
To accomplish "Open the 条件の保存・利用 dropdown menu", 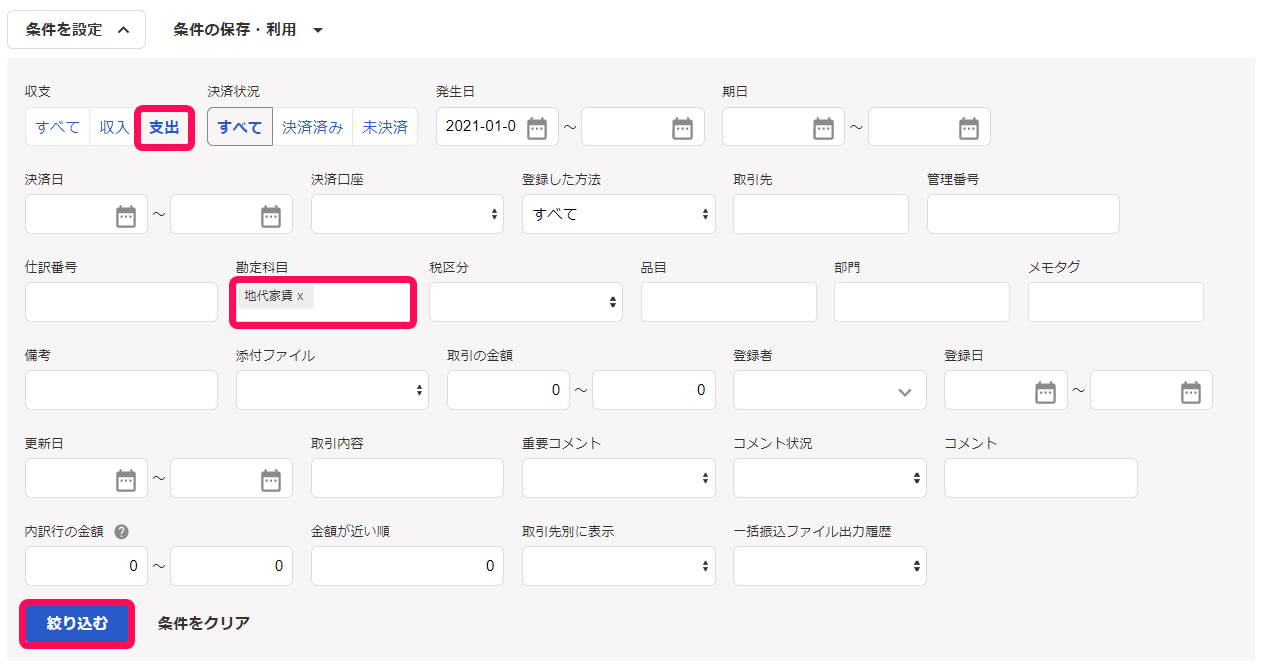I will 248,30.
